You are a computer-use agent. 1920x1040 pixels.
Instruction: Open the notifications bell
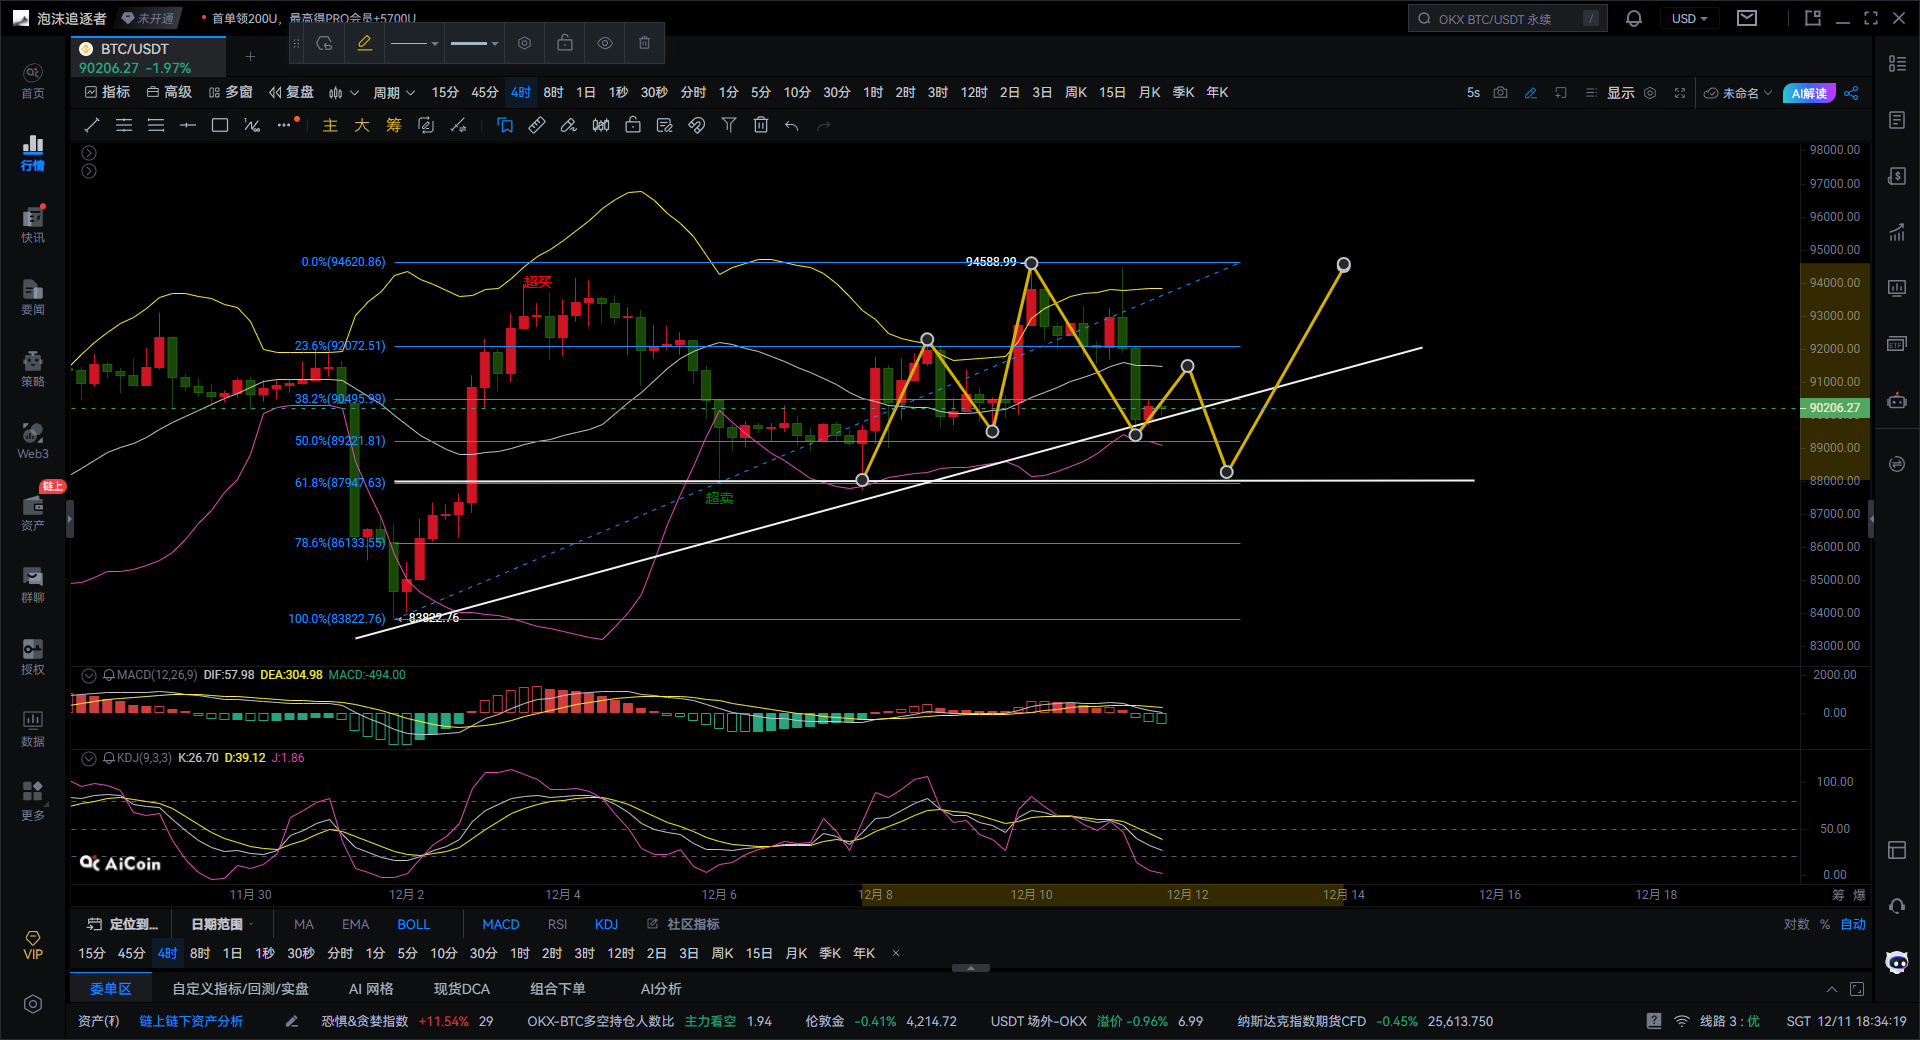click(1634, 19)
